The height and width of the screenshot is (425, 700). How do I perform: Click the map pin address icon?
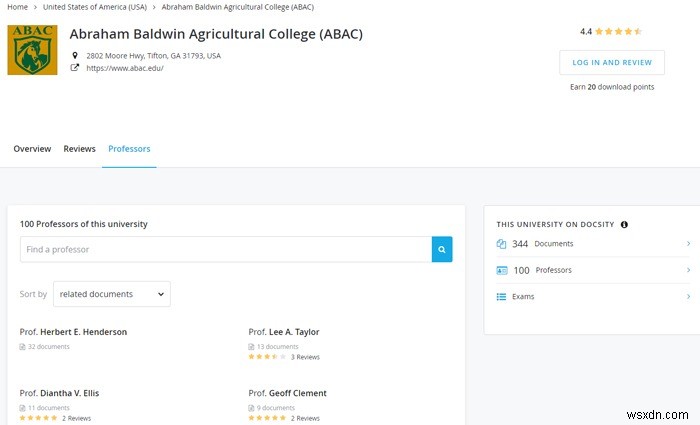click(x=74, y=56)
